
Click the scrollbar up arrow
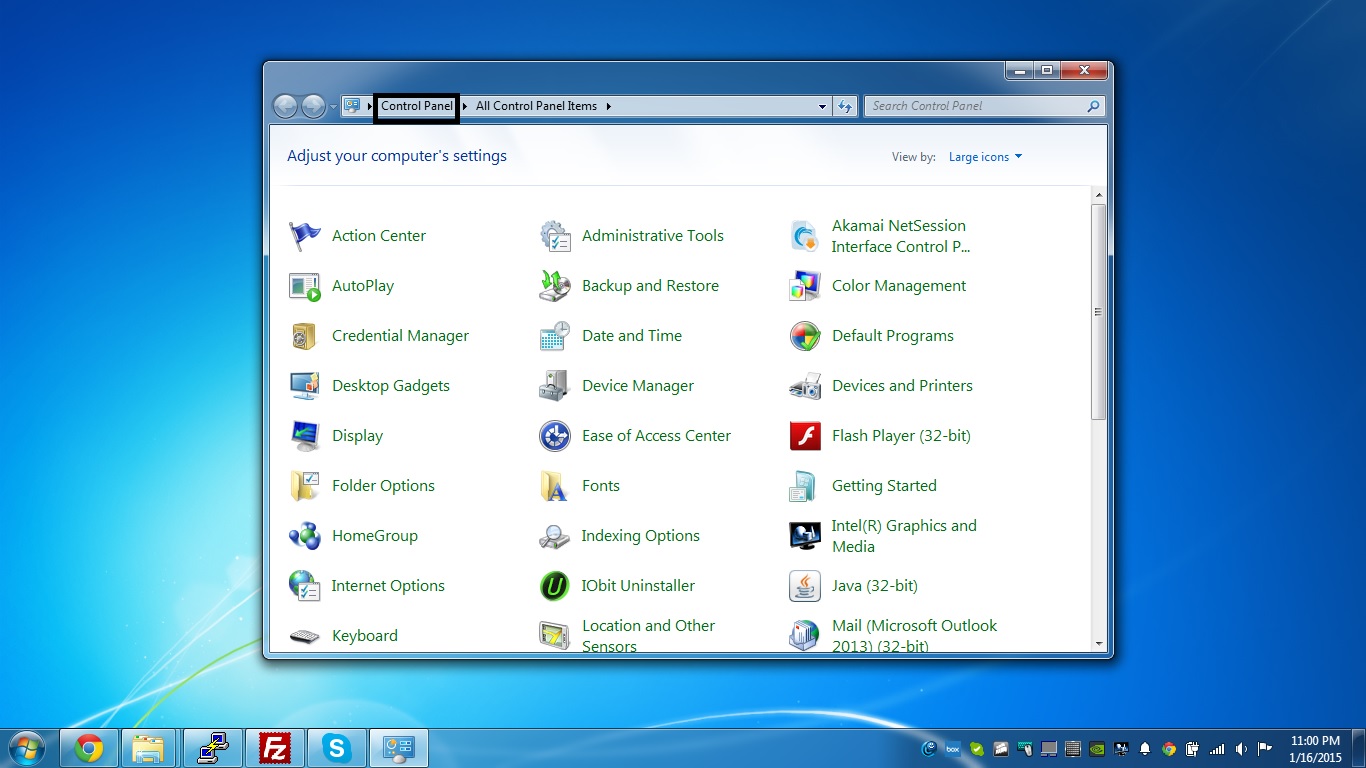[1099, 195]
